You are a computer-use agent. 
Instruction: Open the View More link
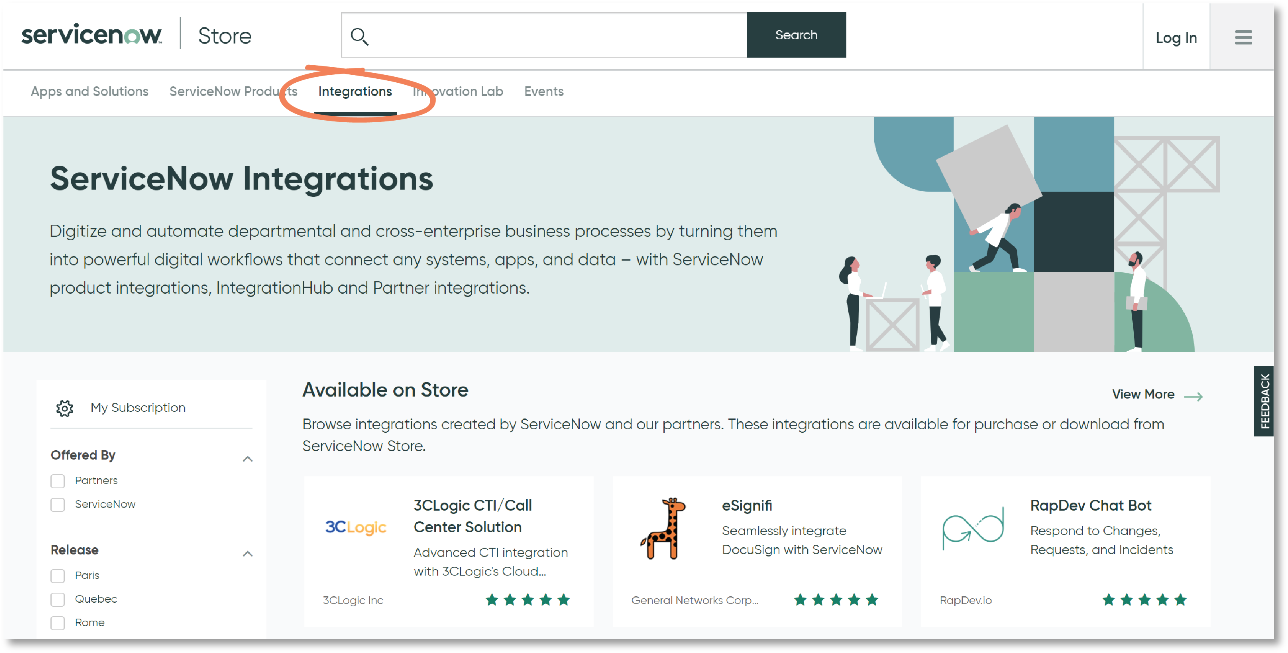1143,395
